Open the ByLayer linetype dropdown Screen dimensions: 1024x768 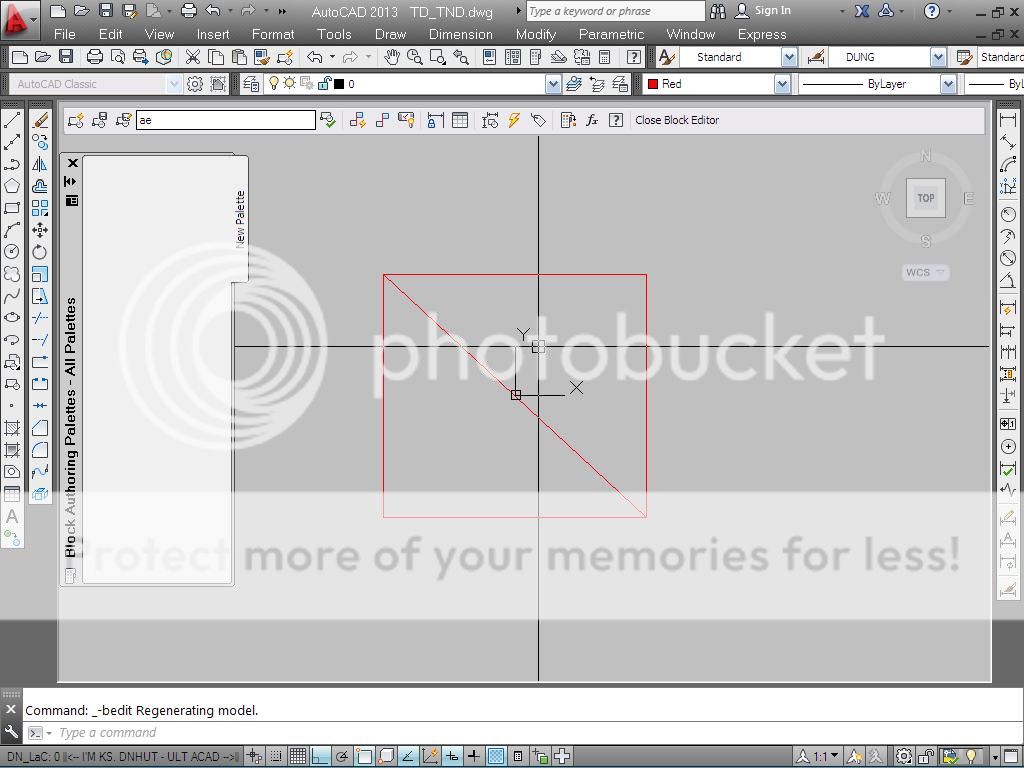(x=948, y=84)
